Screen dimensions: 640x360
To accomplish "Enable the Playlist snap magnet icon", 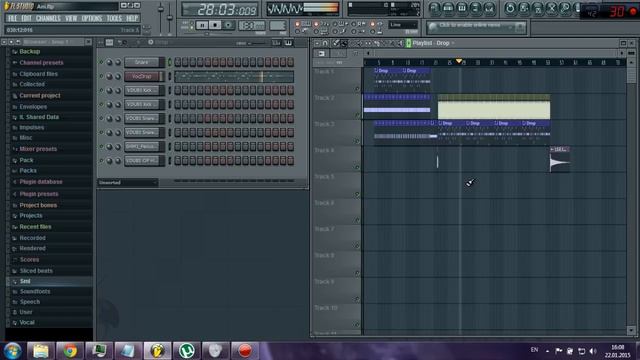I will (325, 43).
